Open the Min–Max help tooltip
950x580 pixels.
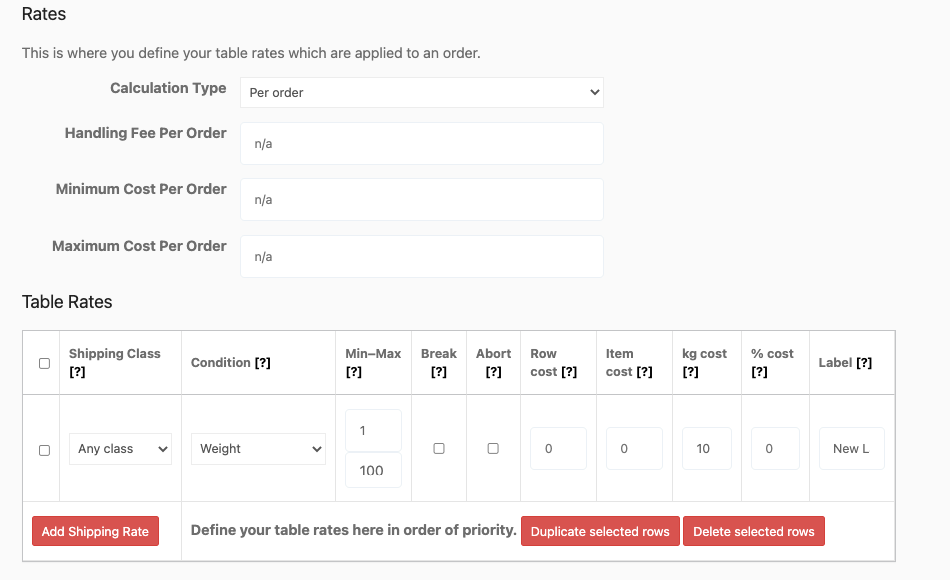(354, 371)
